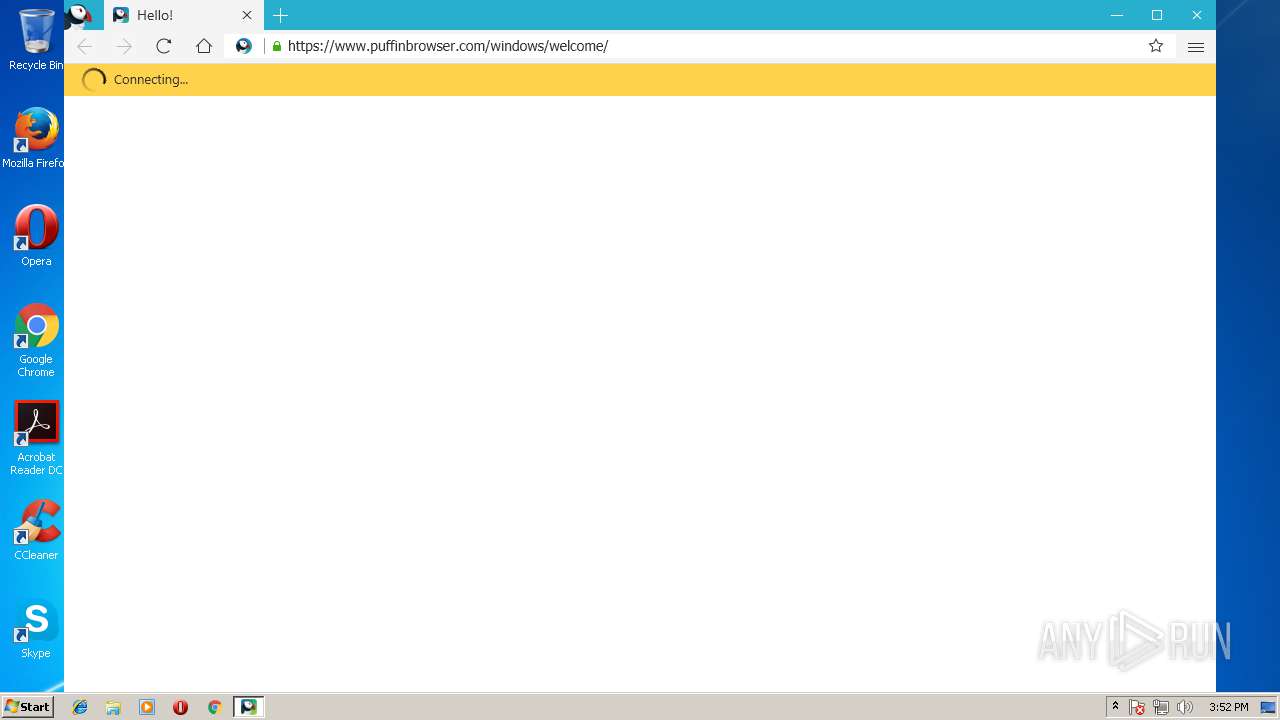Select the Hello! tab

click(x=184, y=15)
